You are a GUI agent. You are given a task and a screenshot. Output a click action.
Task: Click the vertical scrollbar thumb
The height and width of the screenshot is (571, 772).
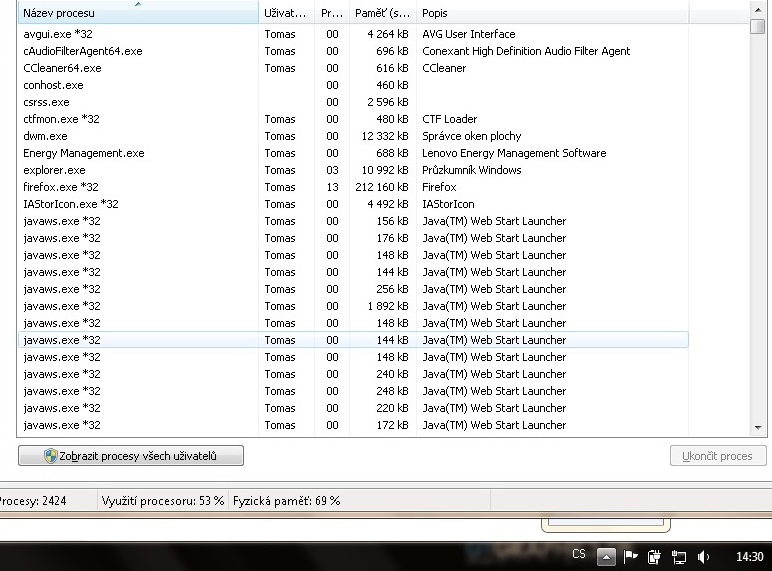point(758,26)
